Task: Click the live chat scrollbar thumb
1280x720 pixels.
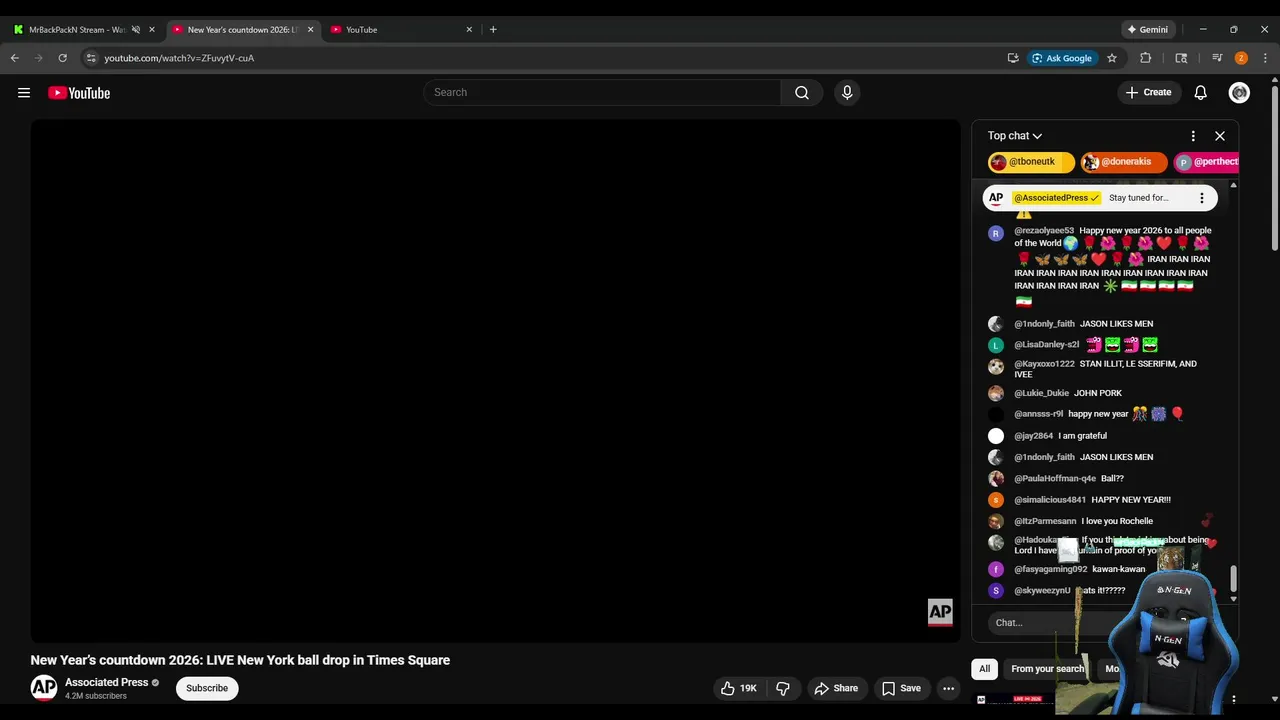Action: [x=1233, y=578]
